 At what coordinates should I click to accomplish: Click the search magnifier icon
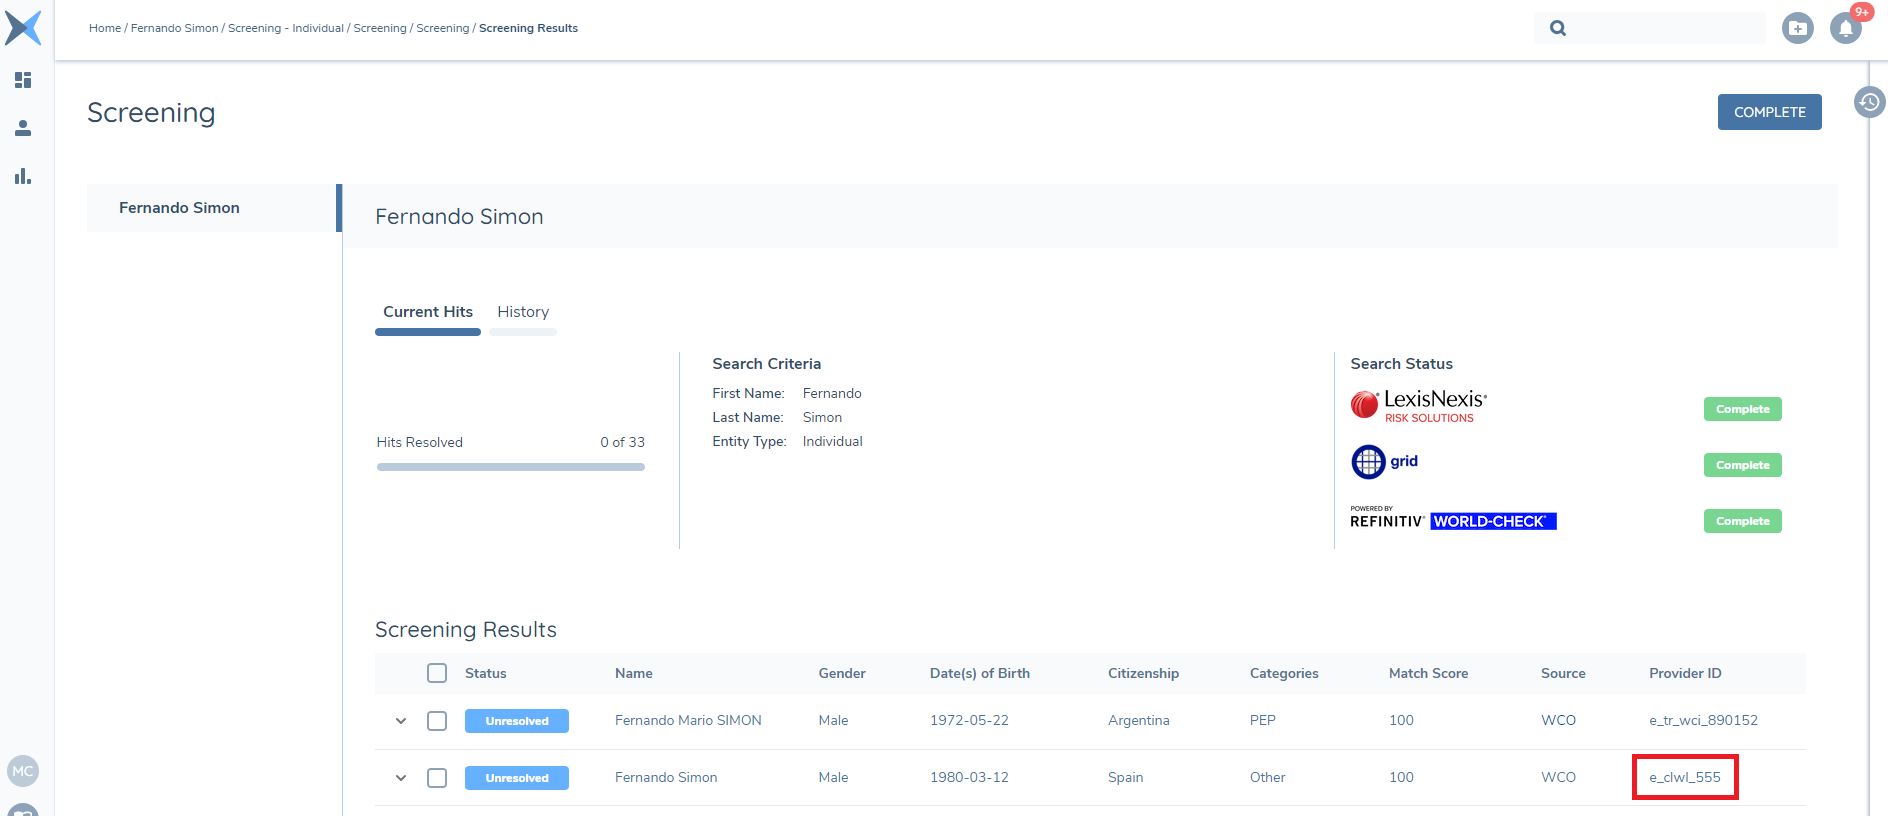(x=1558, y=28)
